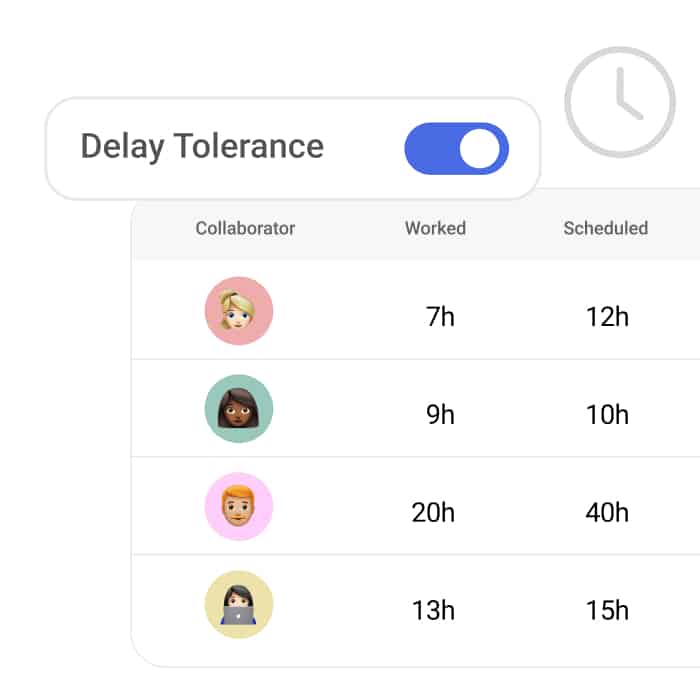Select the 20h worked cell
This screenshot has width=700, height=700.
coord(433,513)
